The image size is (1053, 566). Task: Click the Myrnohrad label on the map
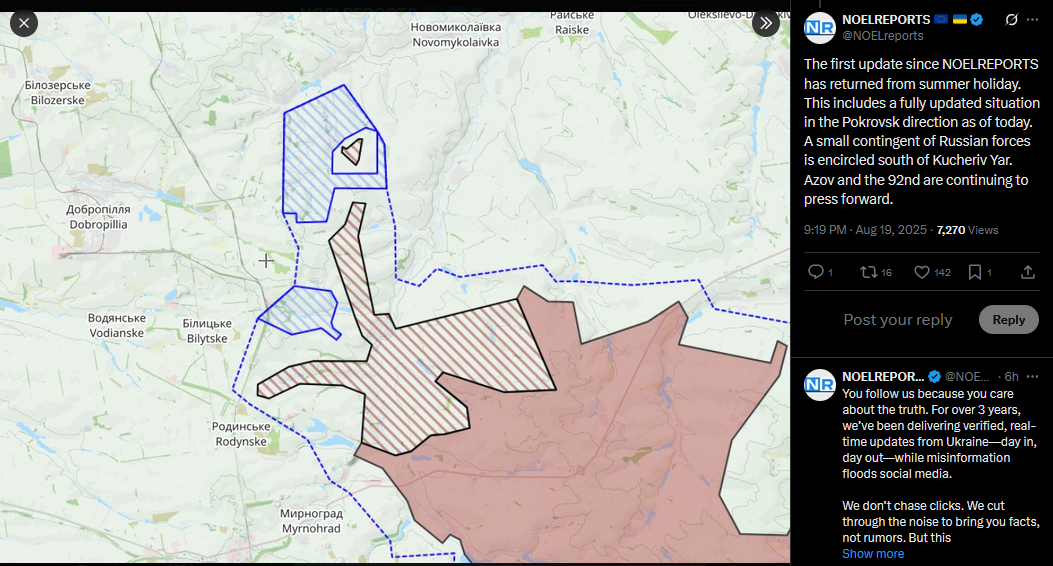tap(311, 521)
